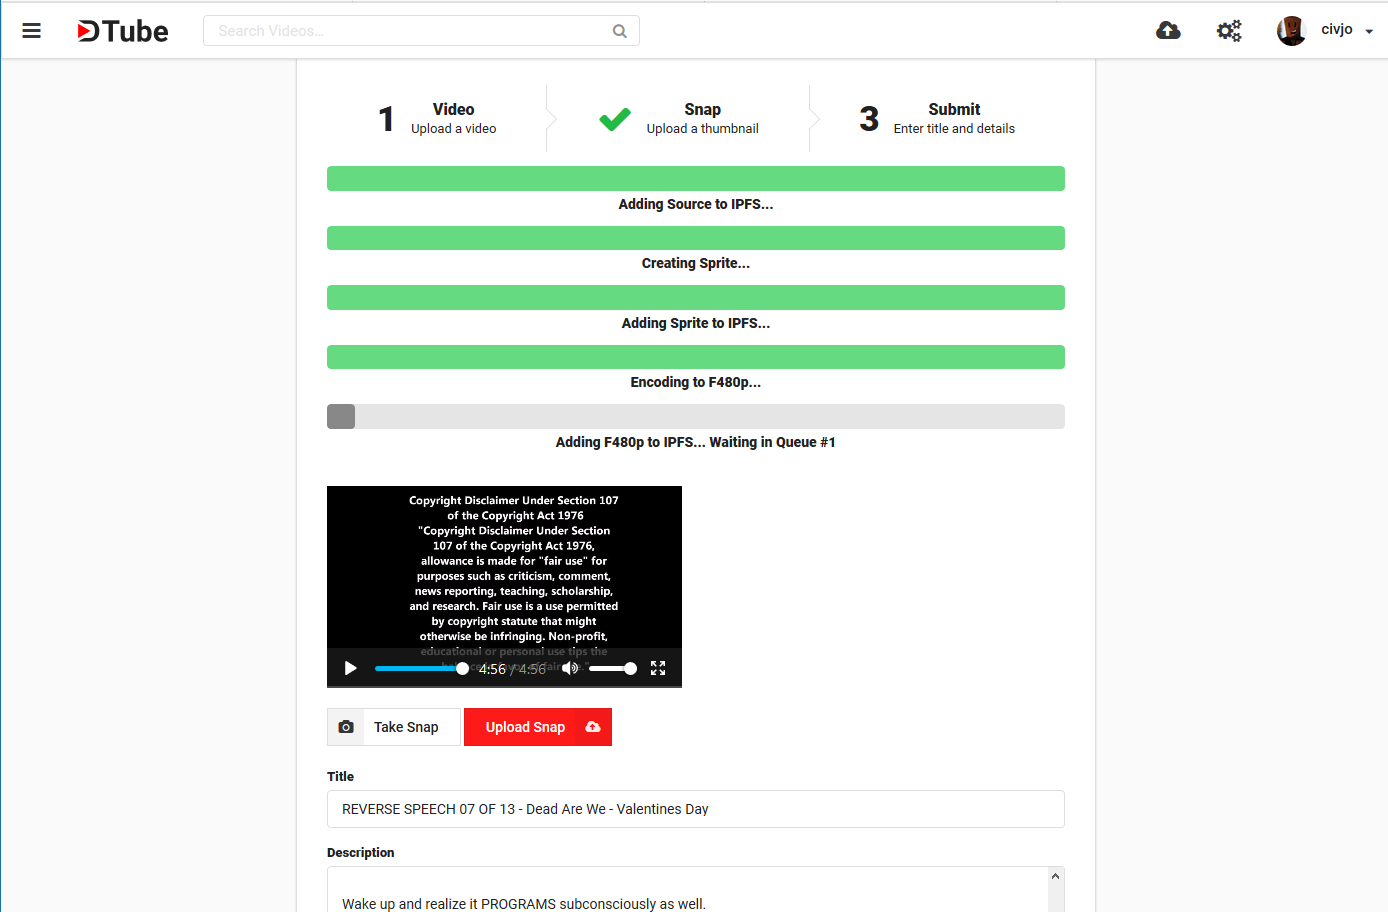The image size is (1388, 912).
Task: Open the hamburger navigation menu
Action: 31,30
